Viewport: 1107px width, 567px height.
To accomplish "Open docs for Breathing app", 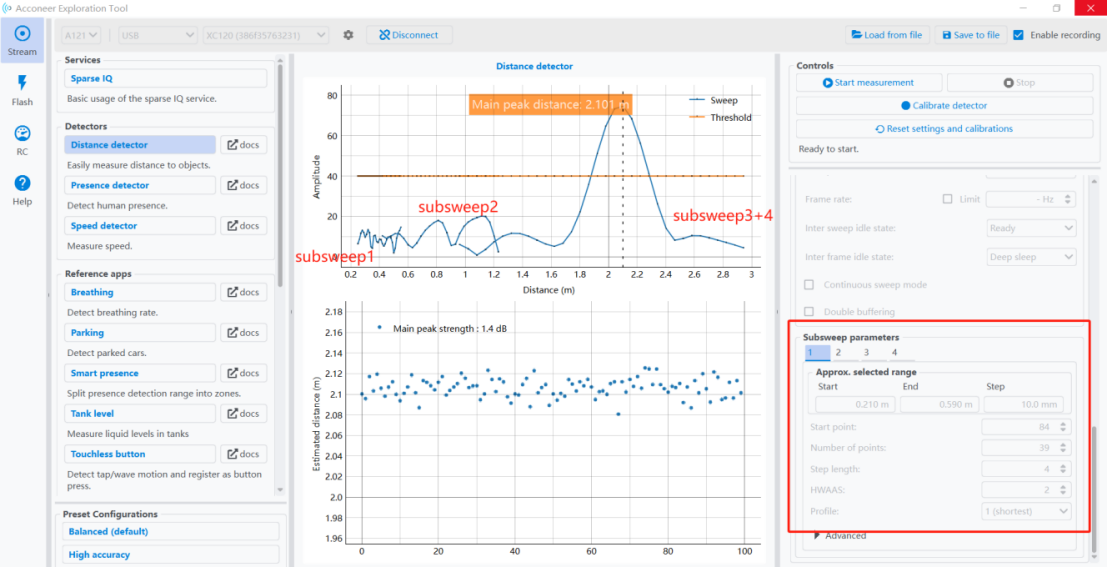I will point(244,292).
